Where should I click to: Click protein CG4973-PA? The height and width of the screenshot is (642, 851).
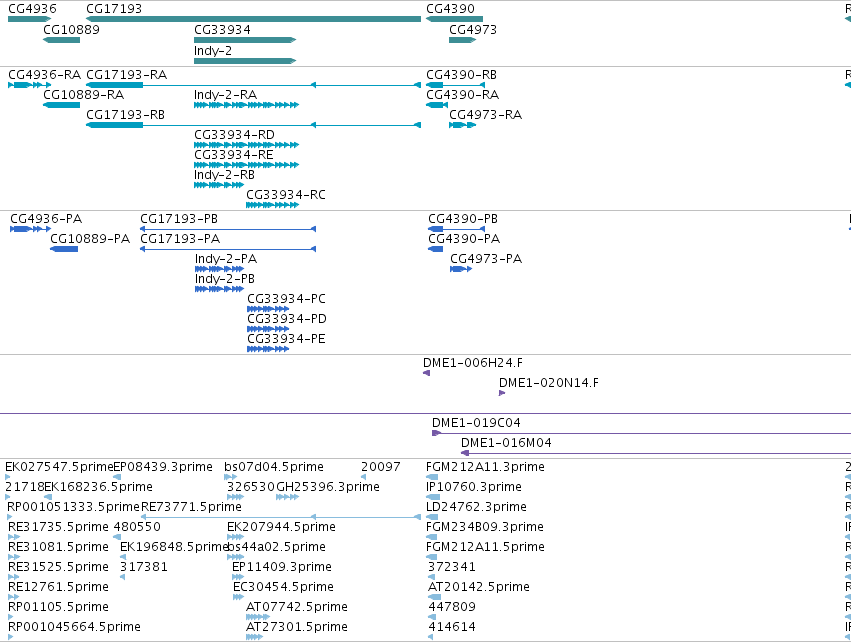486,259
